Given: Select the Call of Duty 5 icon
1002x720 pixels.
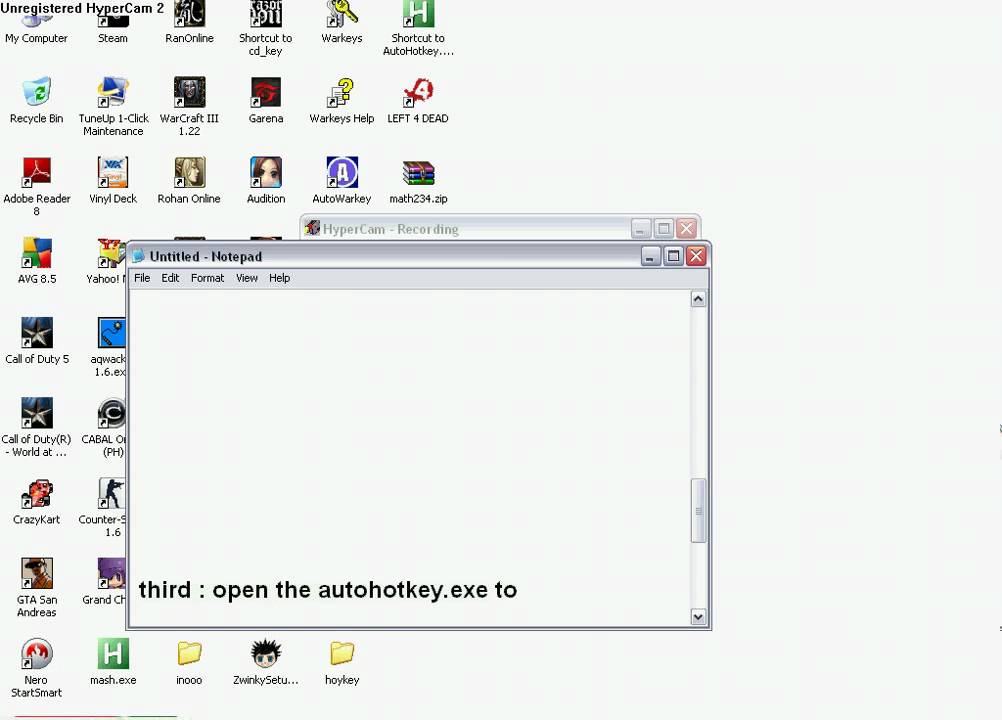Looking at the screenshot, I should pyautogui.click(x=36, y=341).
